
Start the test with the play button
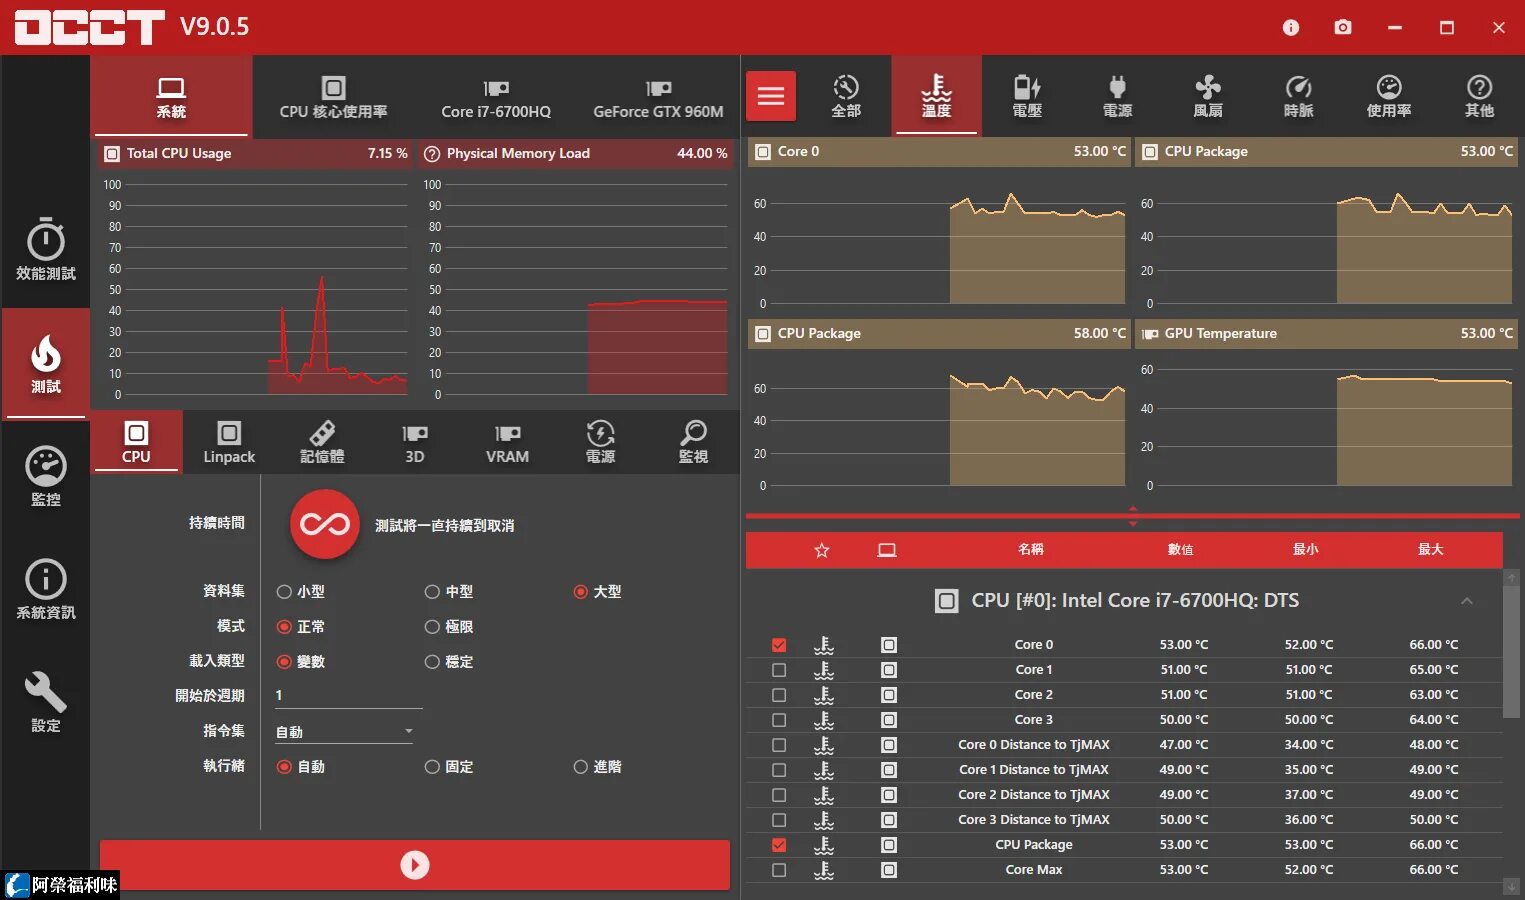415,865
